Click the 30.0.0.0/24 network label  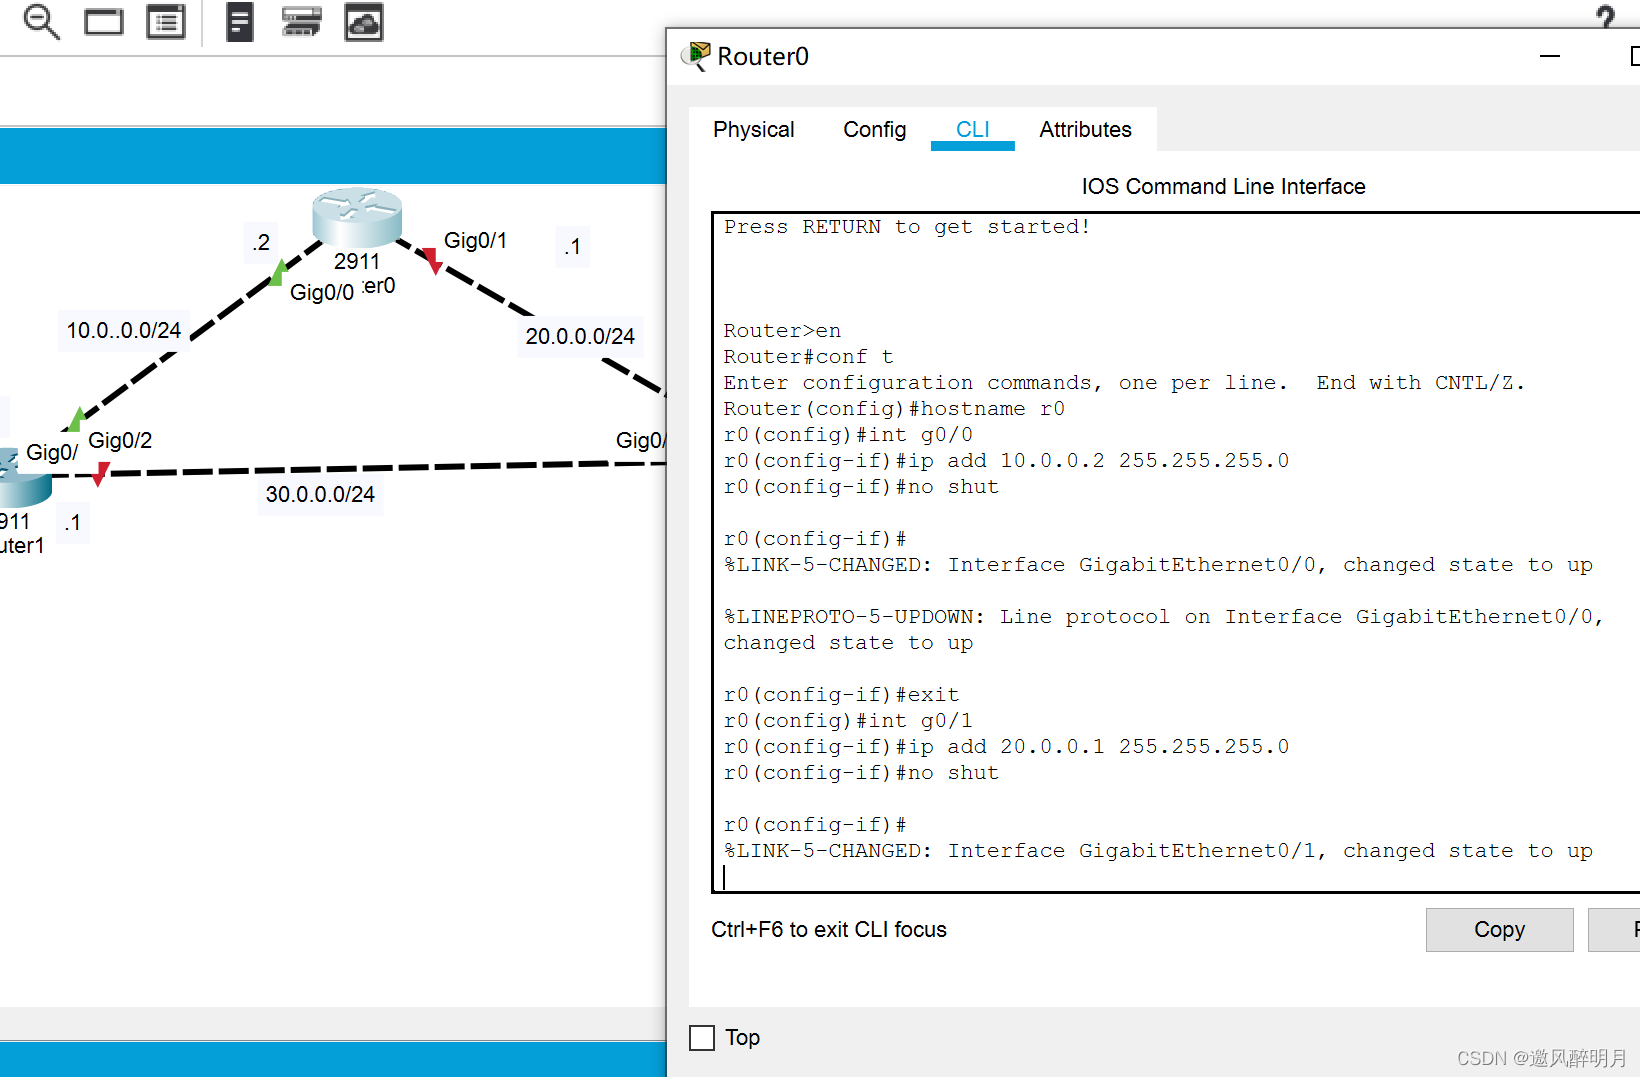click(x=320, y=494)
